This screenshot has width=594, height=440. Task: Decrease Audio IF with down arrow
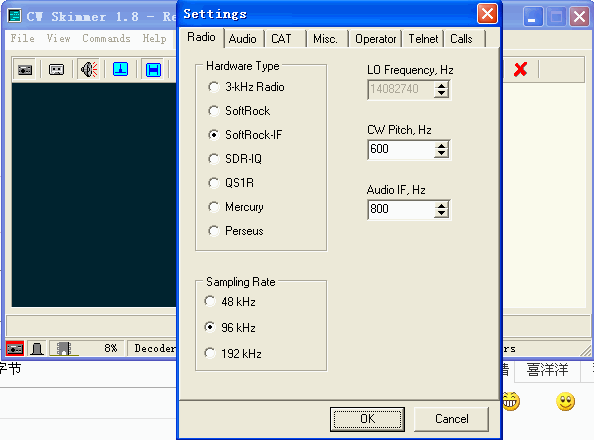point(441,213)
